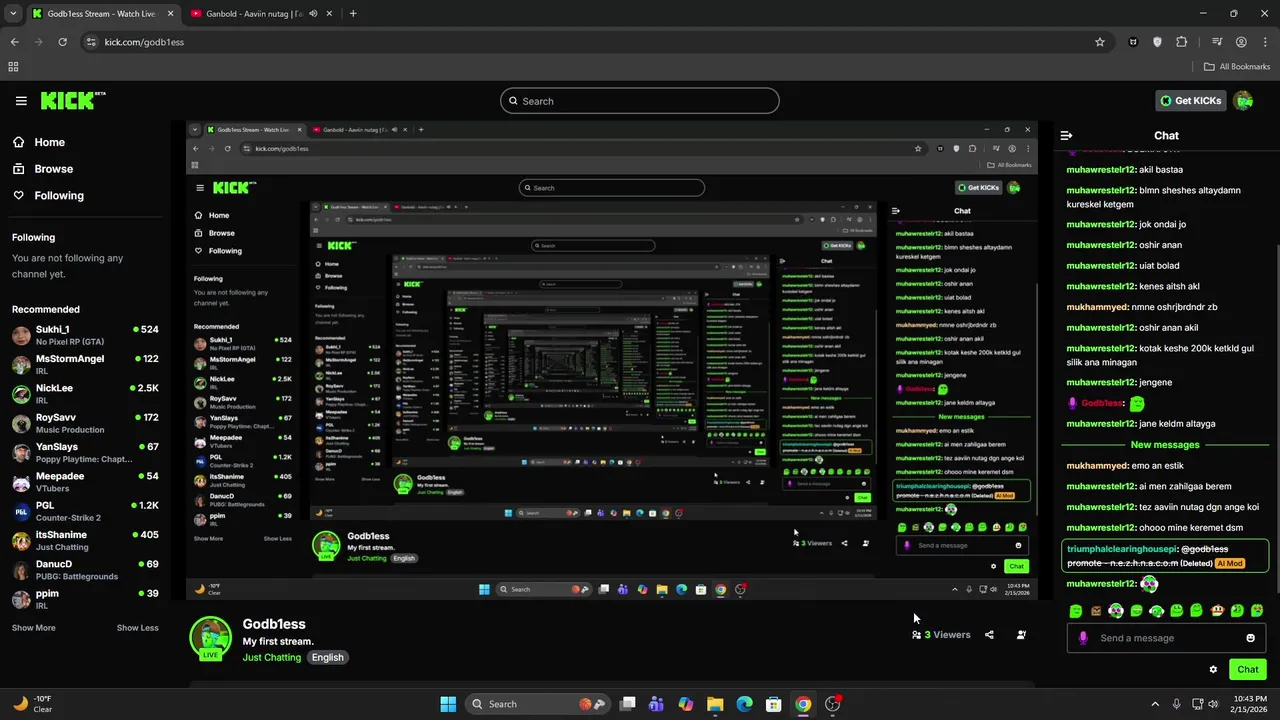Toggle the system tray microphone icon
This screenshot has width=1280, height=720.
click(1176, 704)
